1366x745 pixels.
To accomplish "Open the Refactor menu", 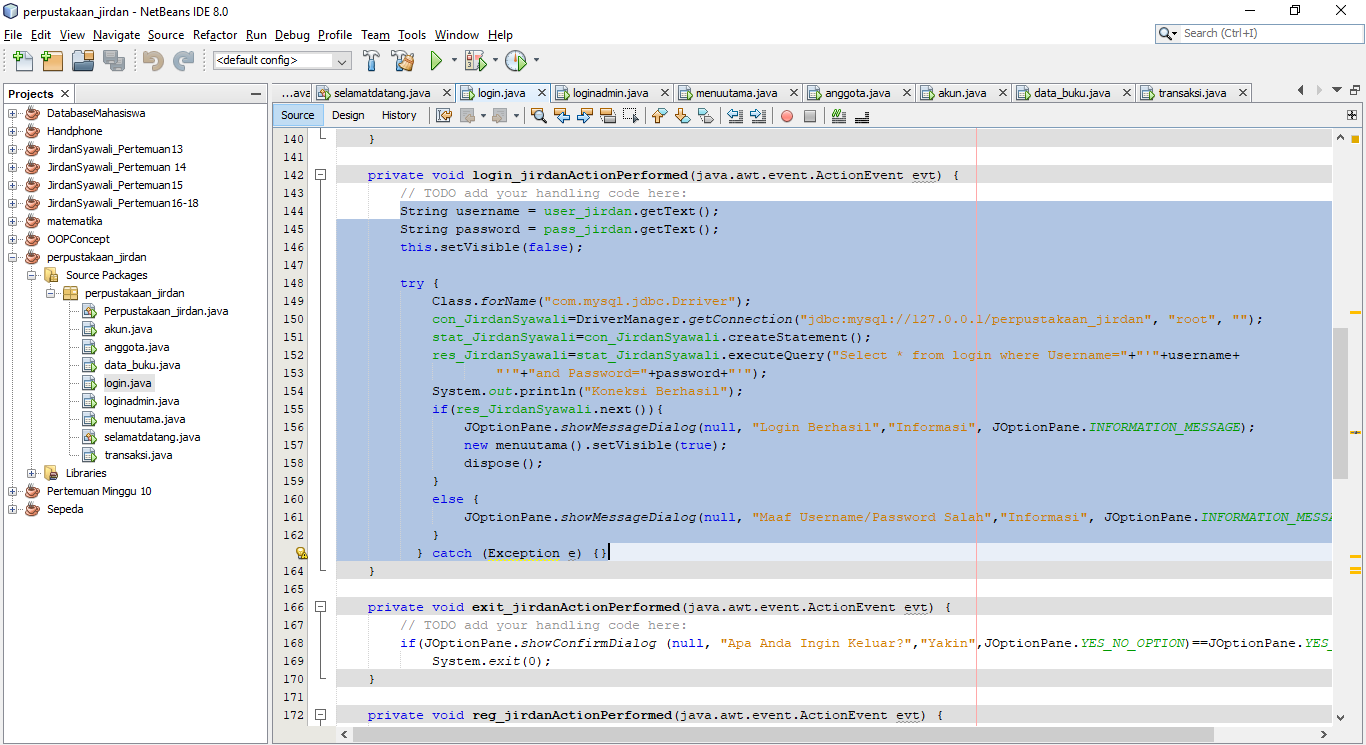I will point(215,34).
